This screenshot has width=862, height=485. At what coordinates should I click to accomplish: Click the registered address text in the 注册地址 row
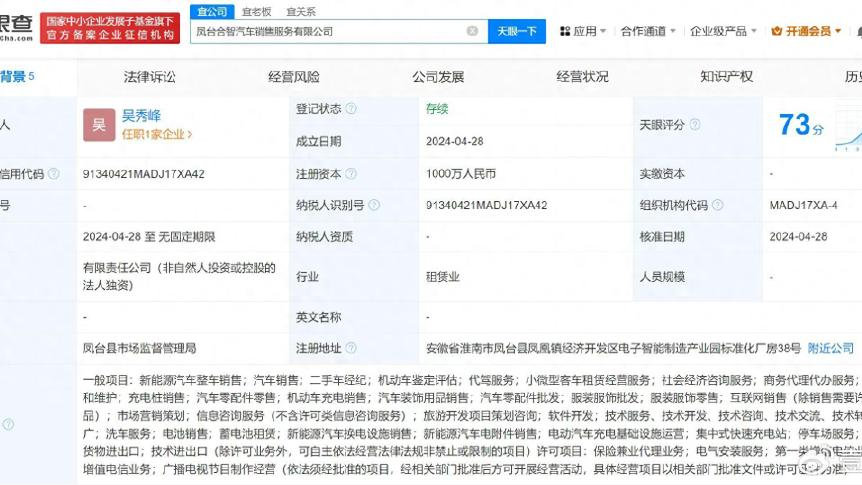pos(613,348)
